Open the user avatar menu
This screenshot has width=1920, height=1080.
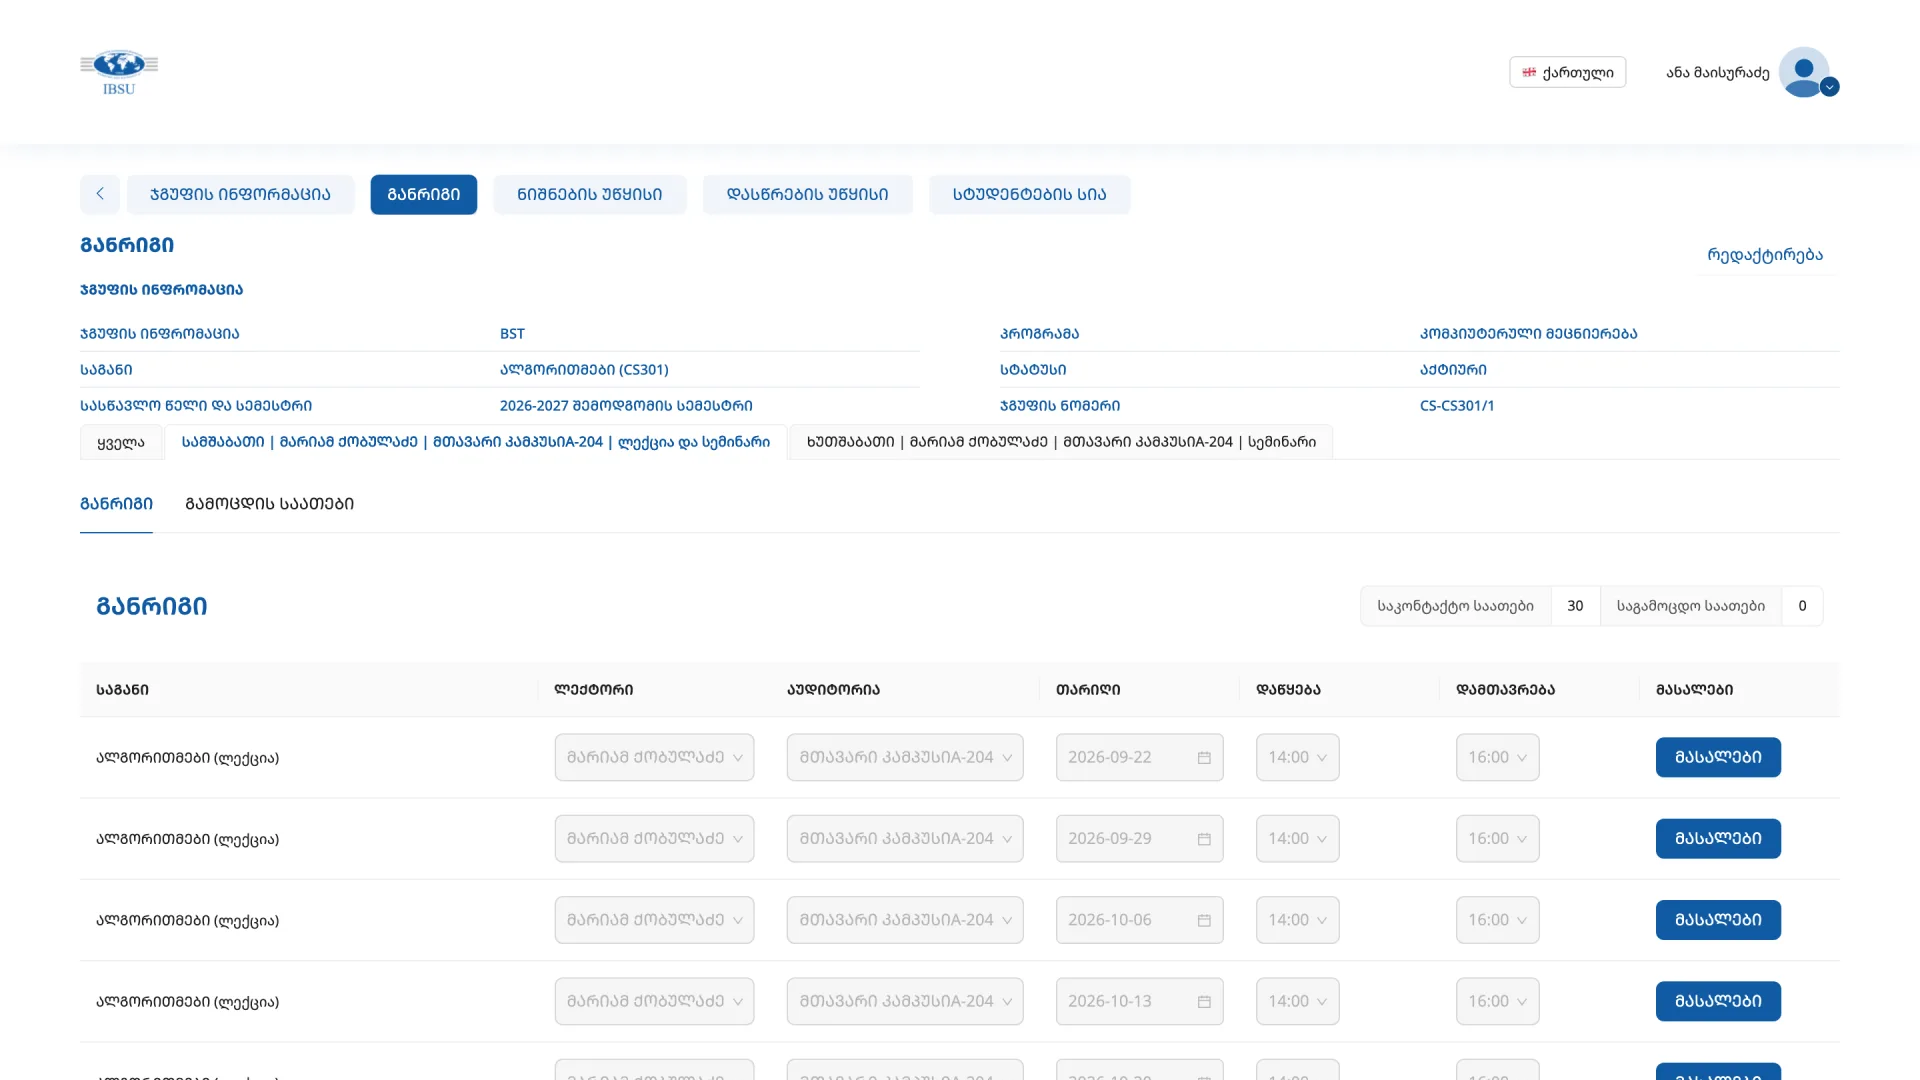(1808, 72)
